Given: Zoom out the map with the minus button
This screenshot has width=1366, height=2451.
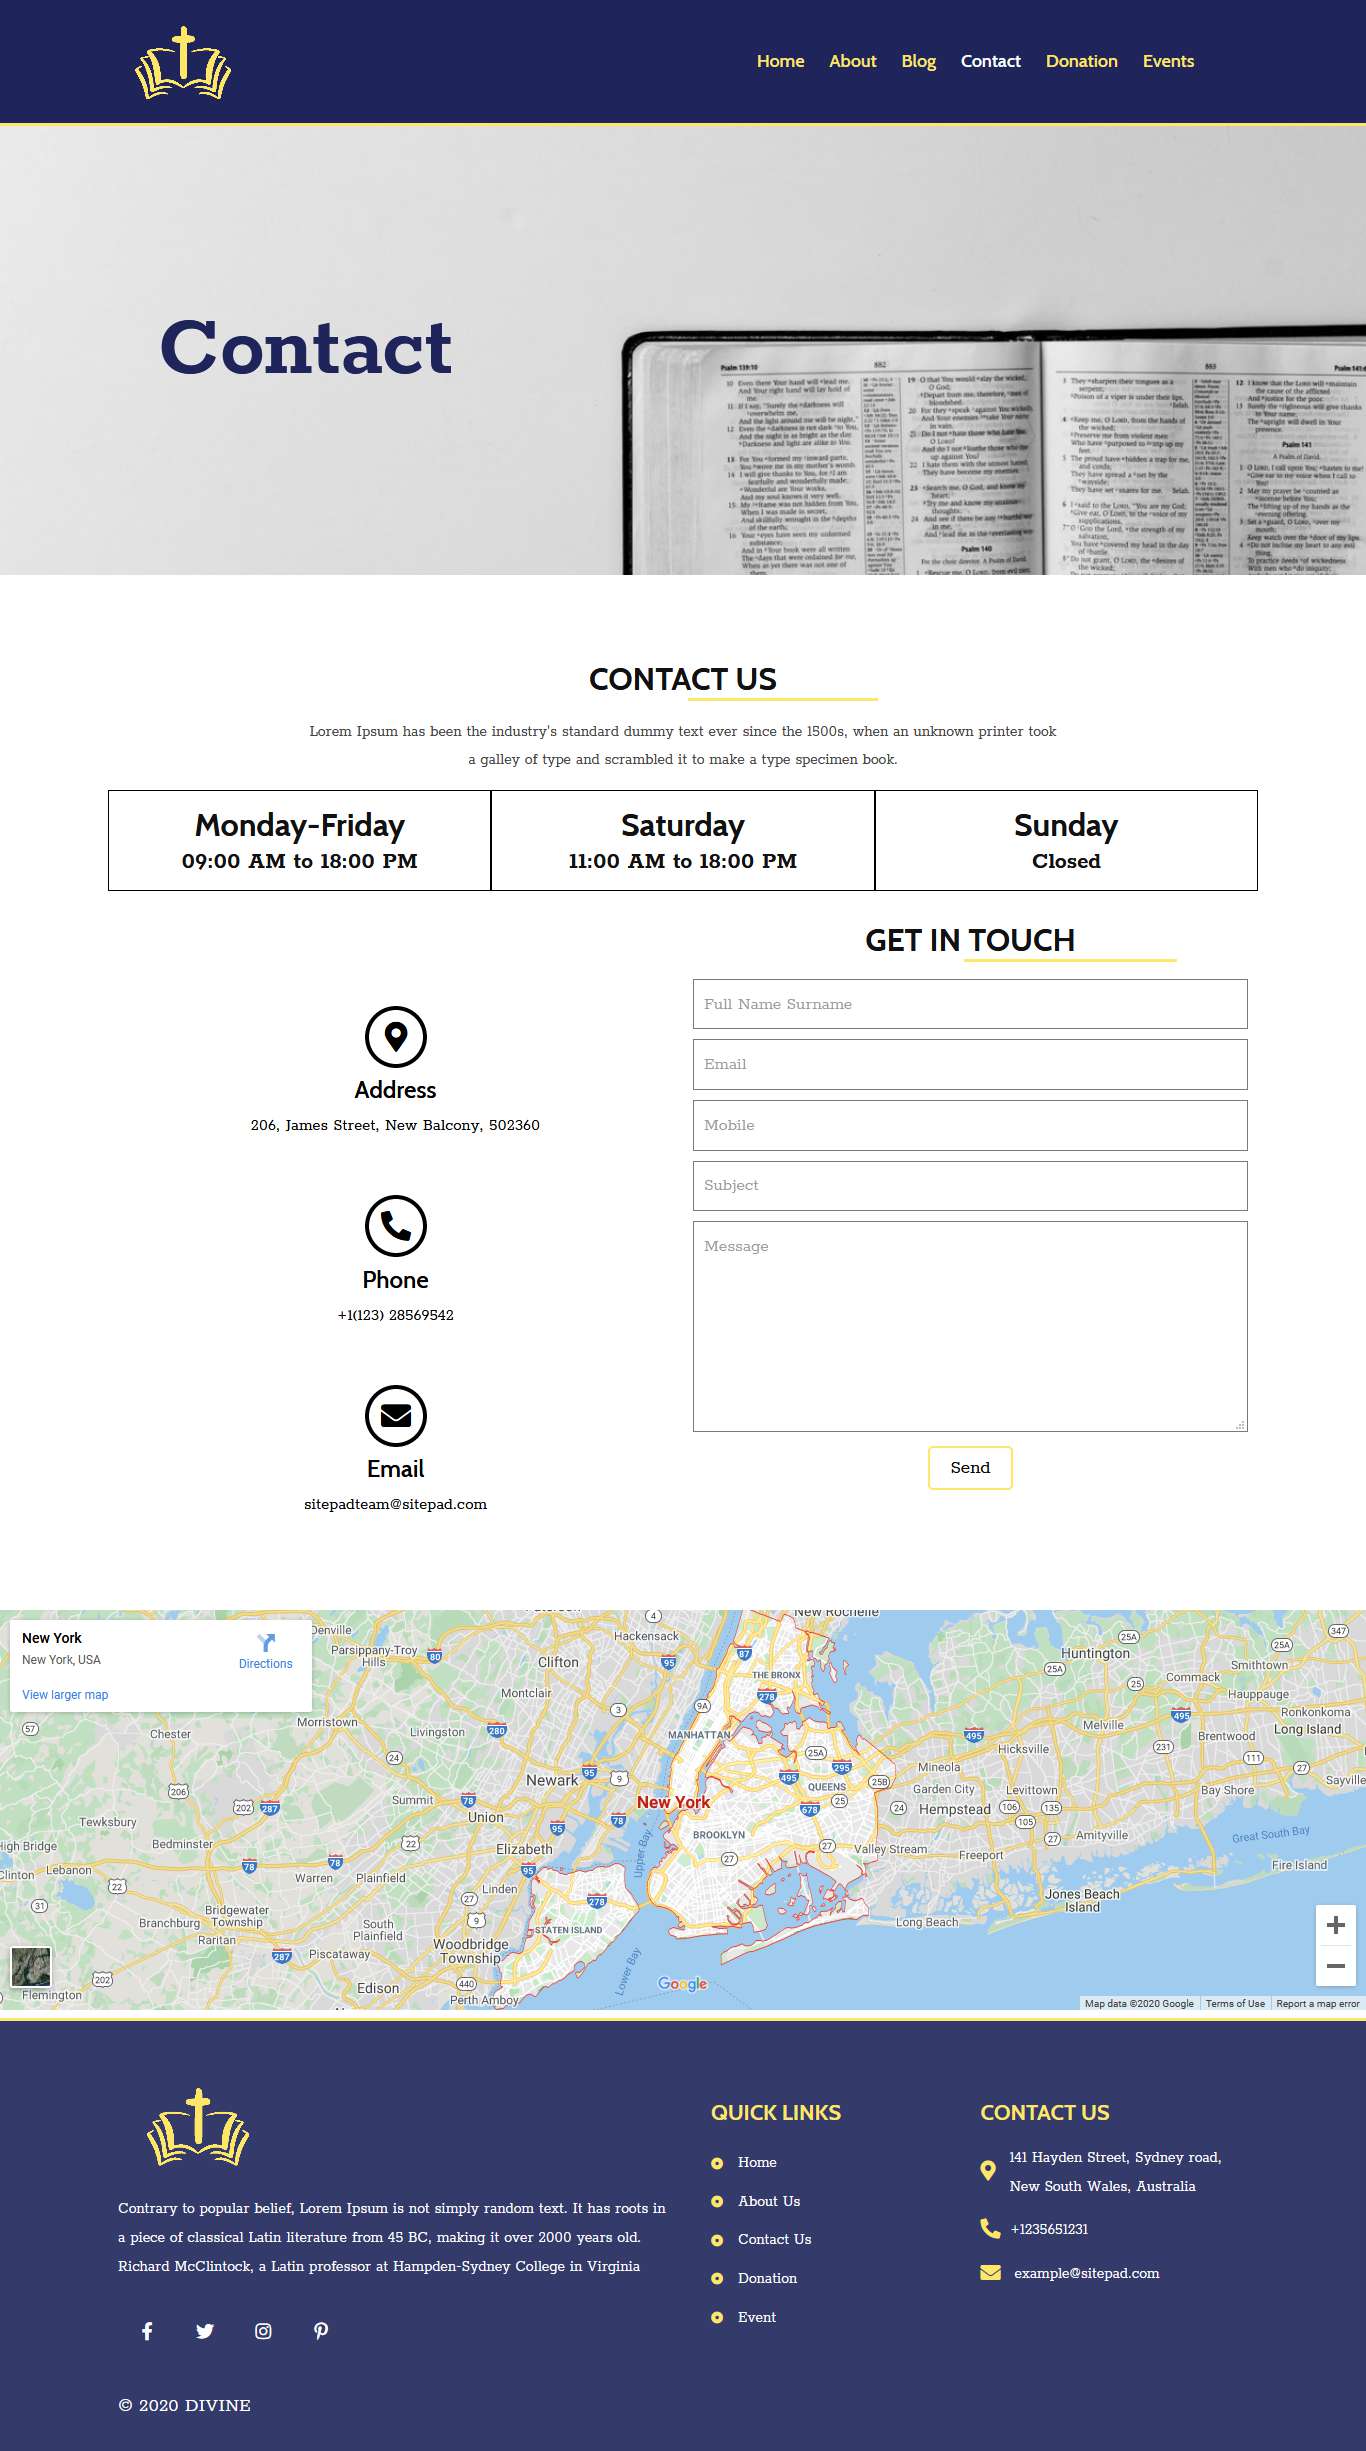Looking at the screenshot, I should coord(1335,1966).
